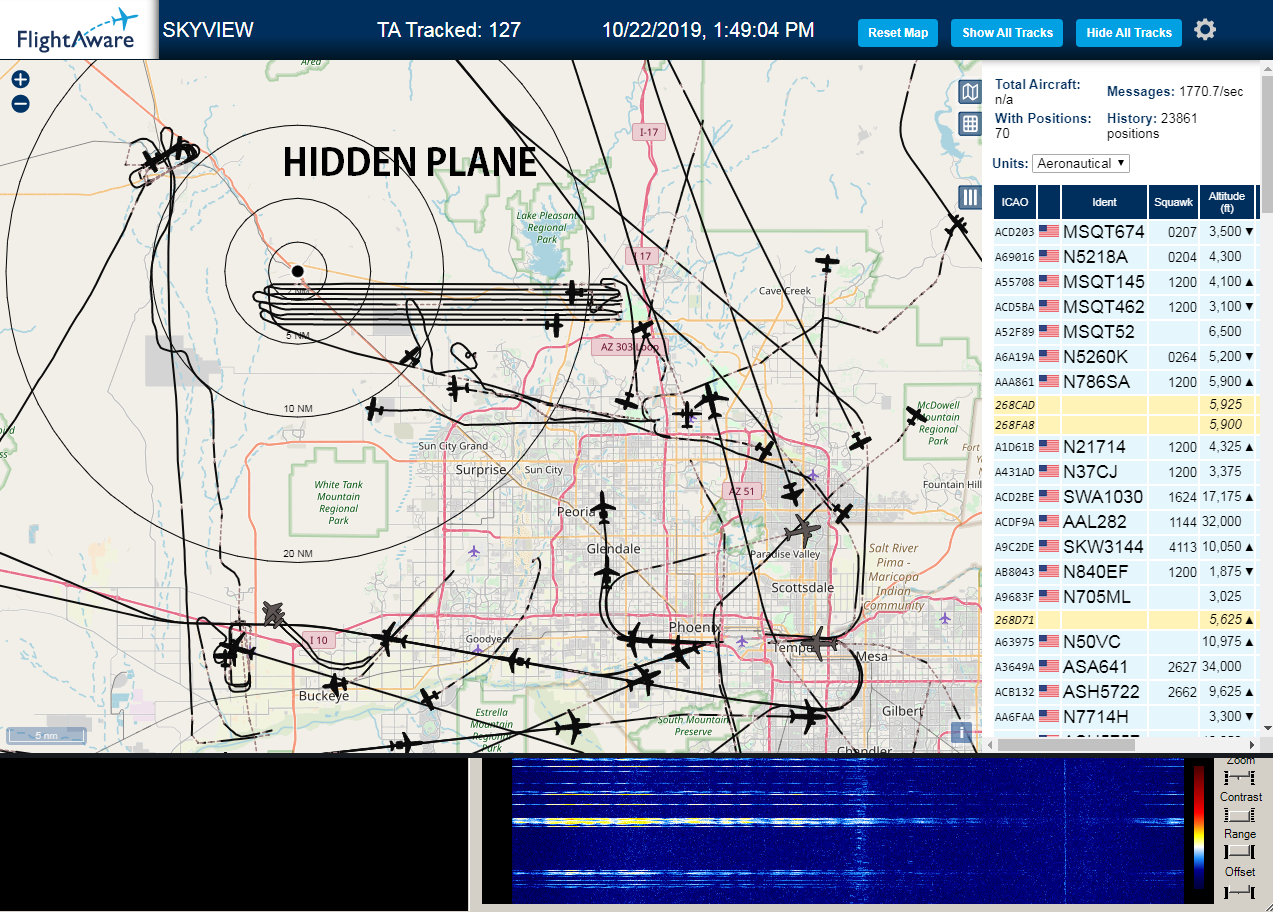The image size is (1273, 913).
Task: Toggle the grid view icon beside map
Action: (969, 124)
